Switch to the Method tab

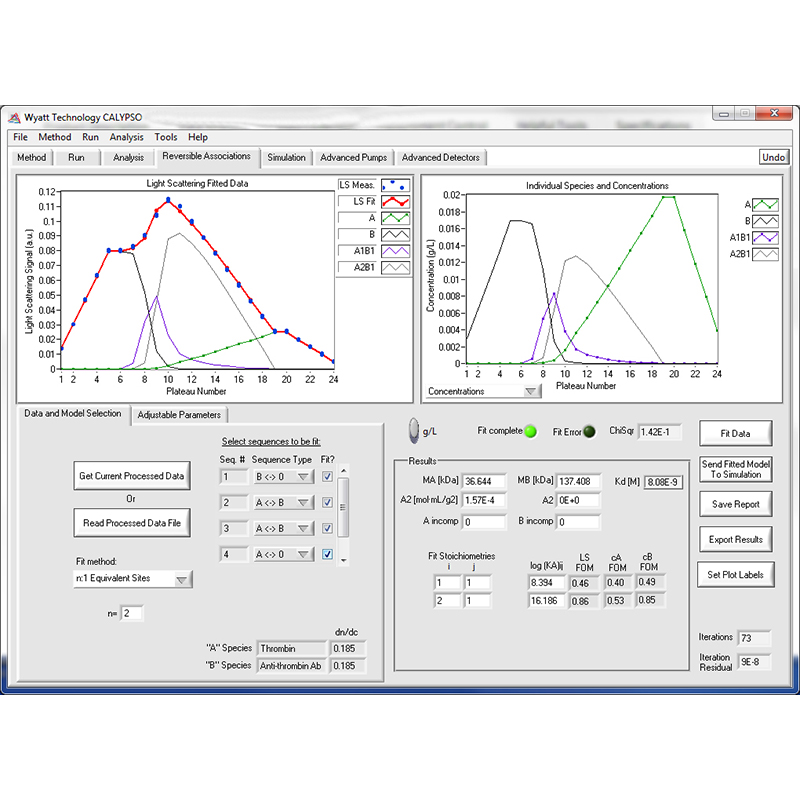coord(32,158)
